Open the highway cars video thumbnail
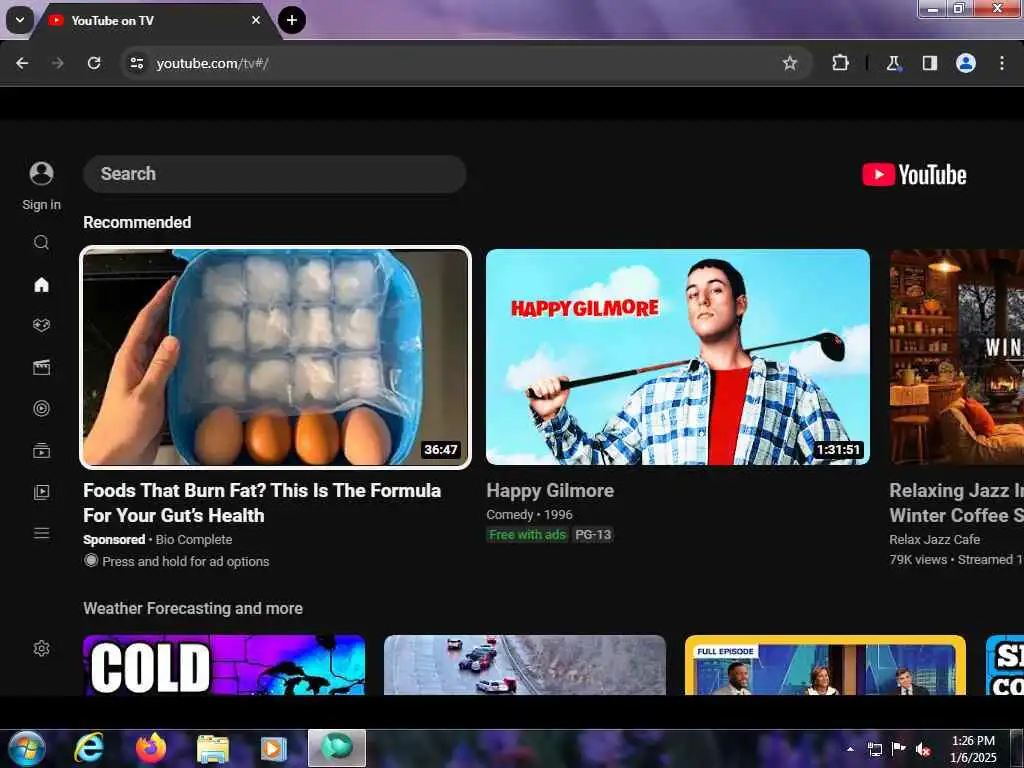Screen dimensions: 1024x768 (x=525, y=665)
